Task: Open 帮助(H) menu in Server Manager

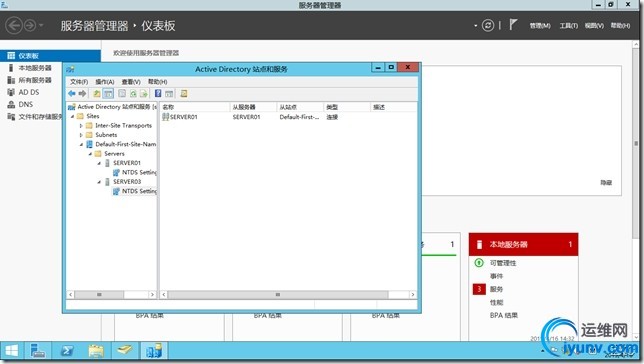Action: (x=620, y=25)
